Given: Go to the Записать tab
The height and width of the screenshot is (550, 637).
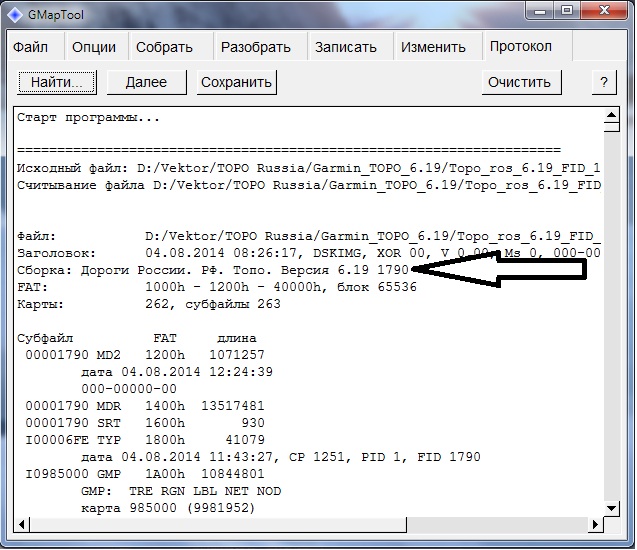Looking at the screenshot, I should [x=346, y=47].
